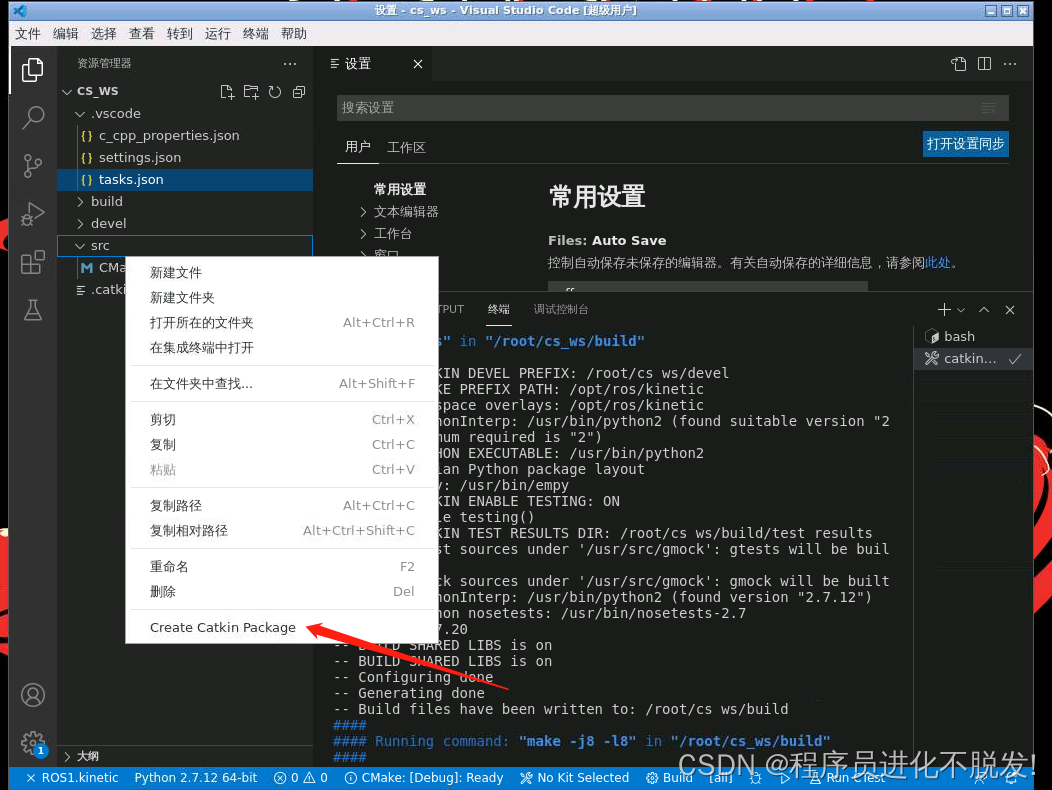Close the 设置 editor tab

coord(418,64)
